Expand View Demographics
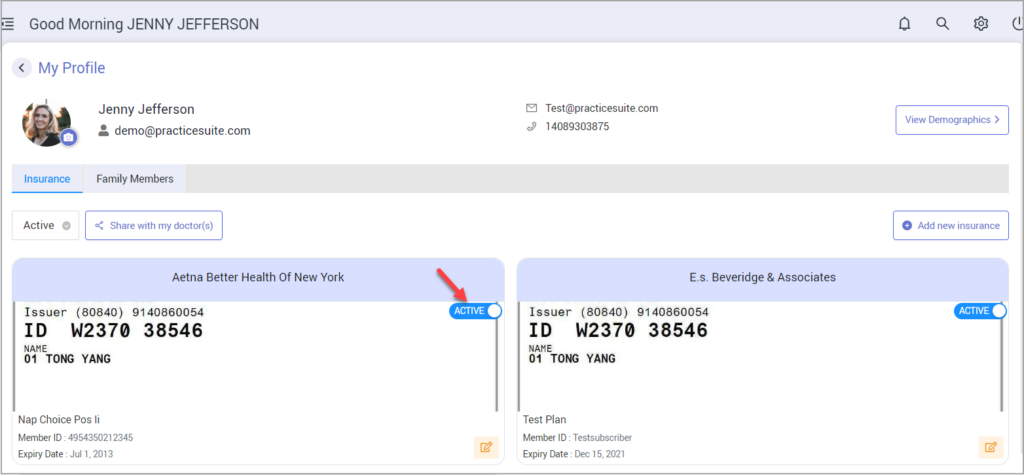The image size is (1024, 475). click(951, 120)
